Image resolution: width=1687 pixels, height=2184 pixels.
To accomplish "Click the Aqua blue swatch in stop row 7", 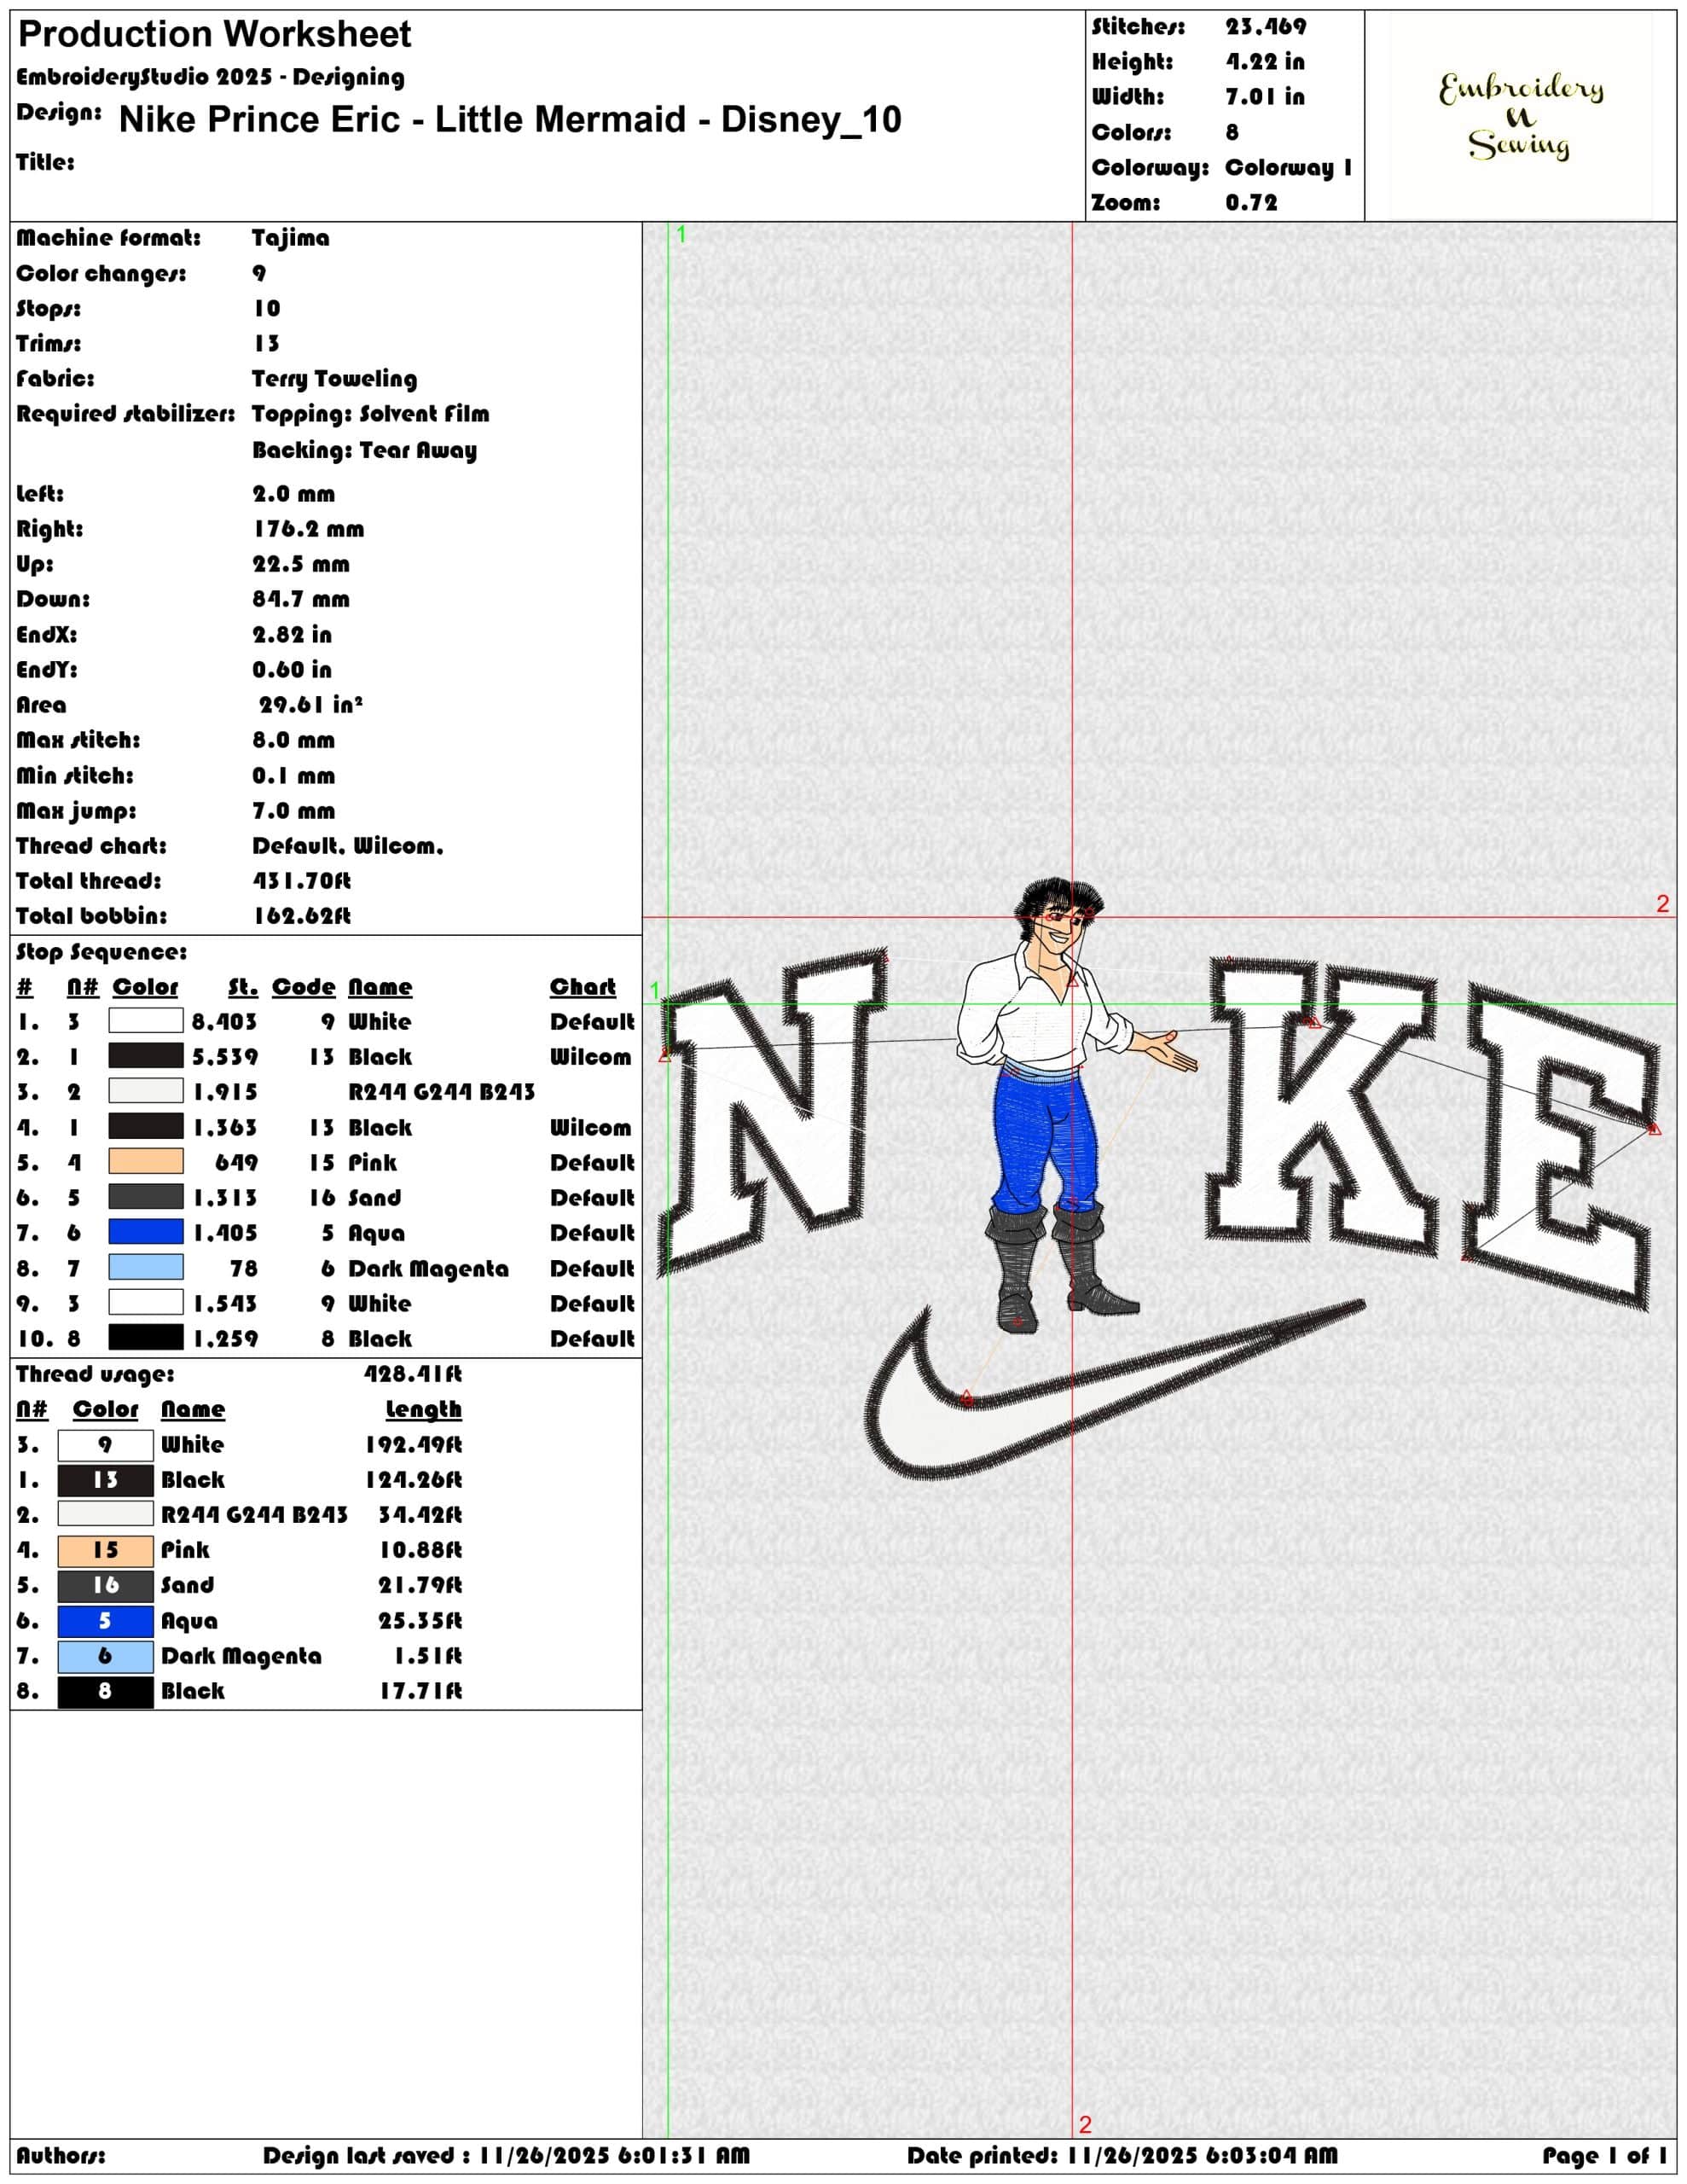I will (x=146, y=1232).
